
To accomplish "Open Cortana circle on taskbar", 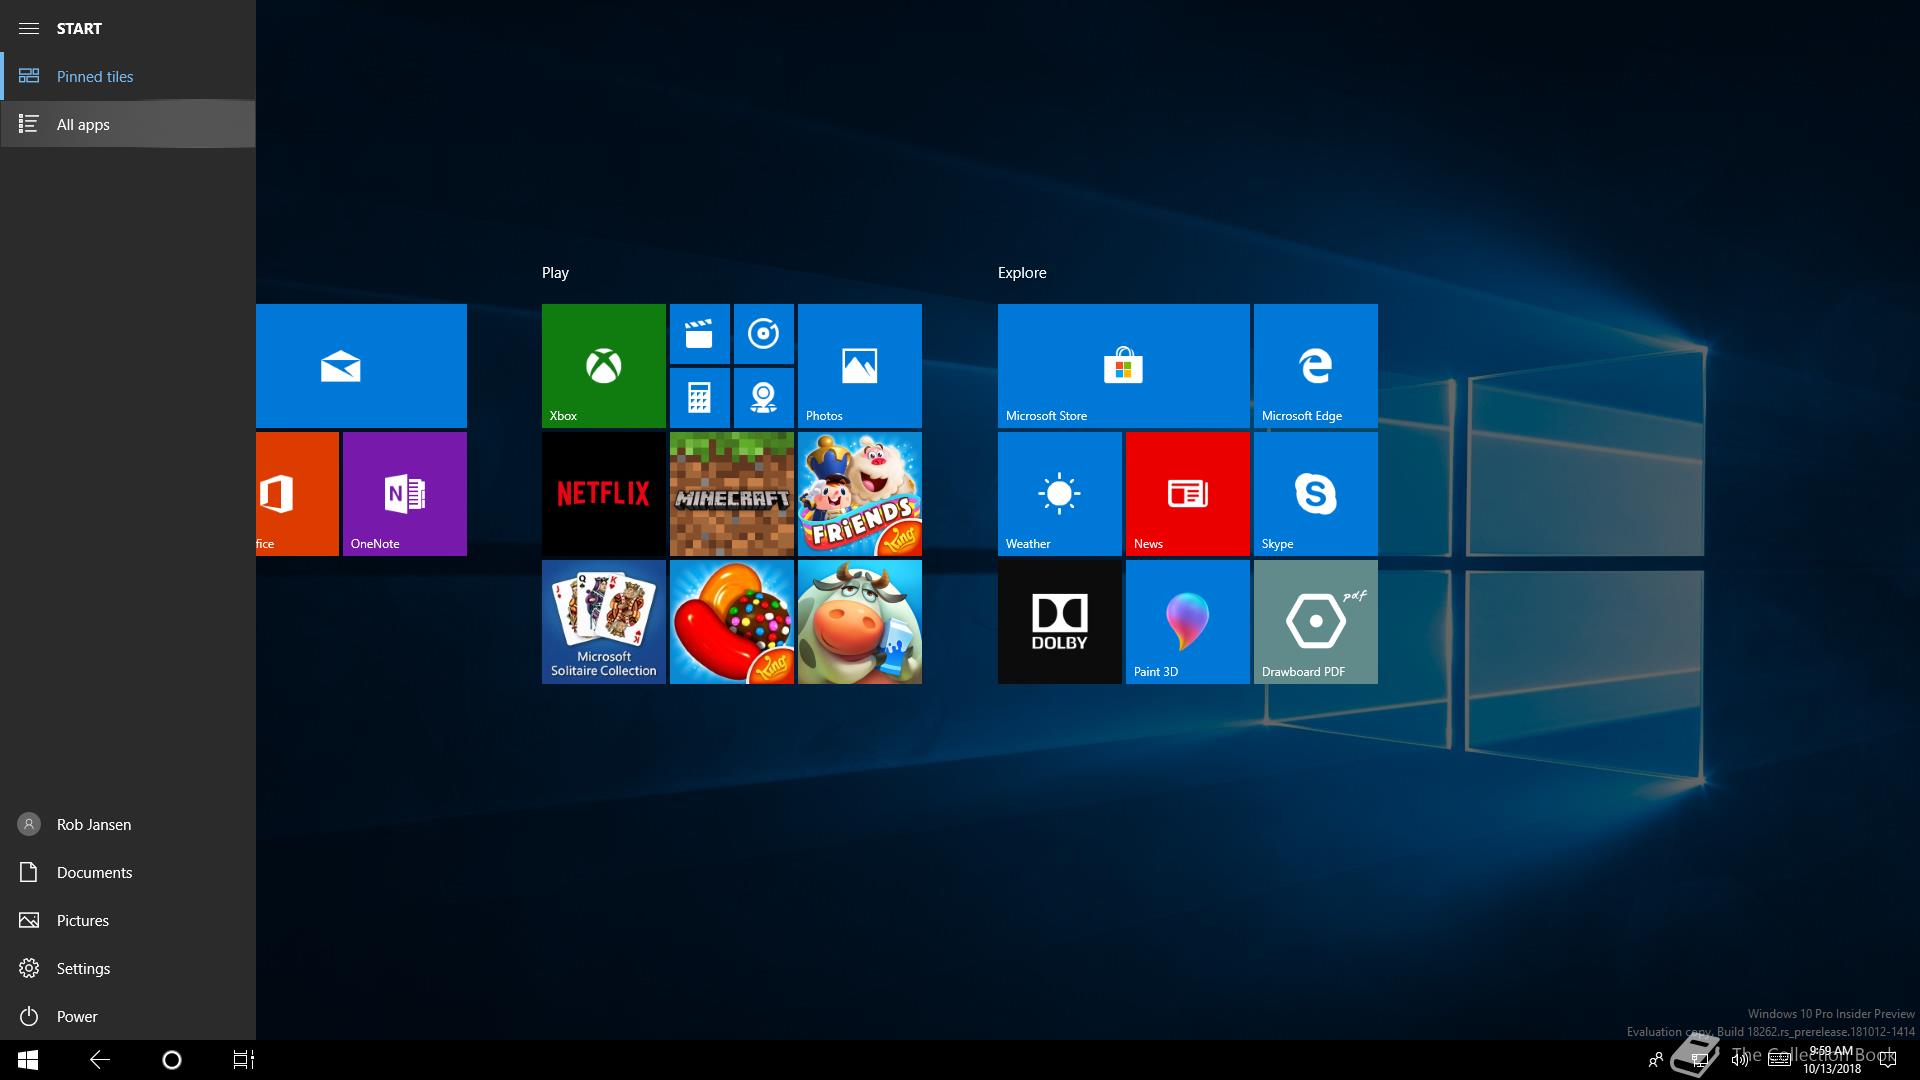I will coord(171,1060).
